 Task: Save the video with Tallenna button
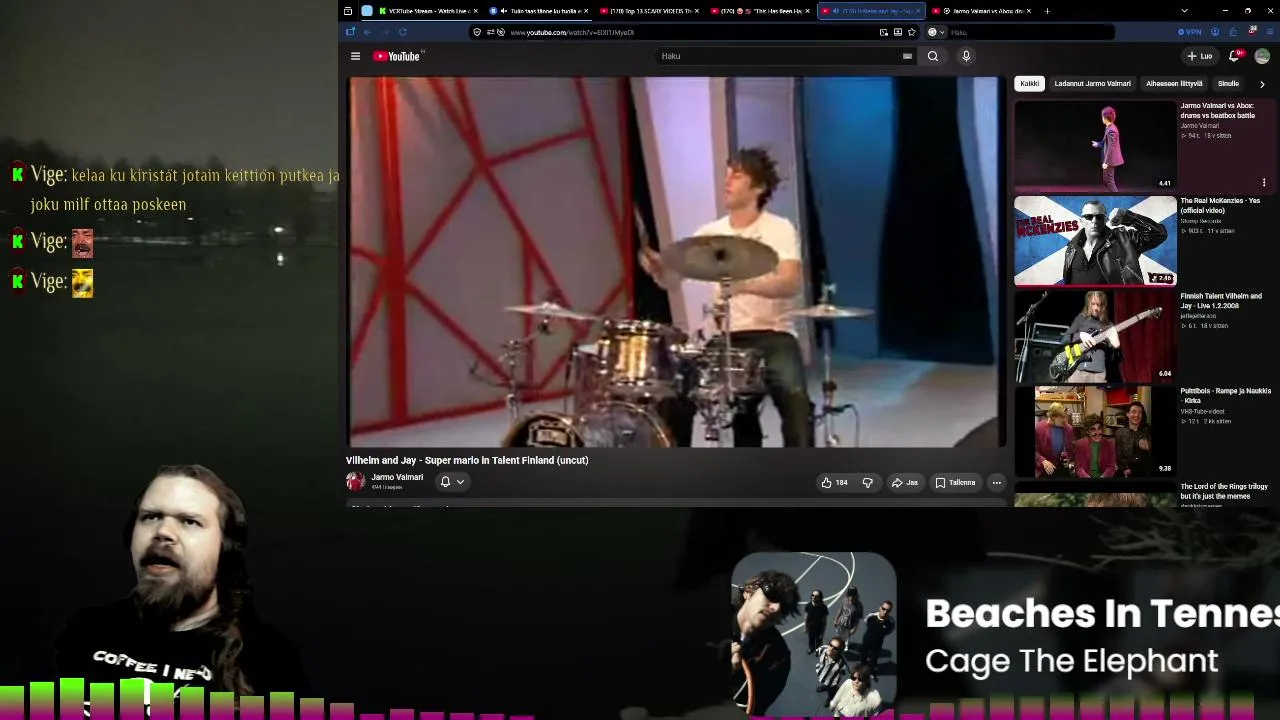955,482
